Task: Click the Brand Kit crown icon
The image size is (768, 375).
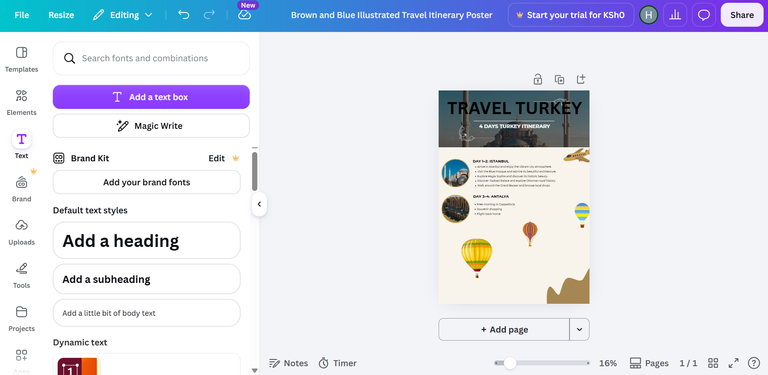Action: tap(236, 158)
